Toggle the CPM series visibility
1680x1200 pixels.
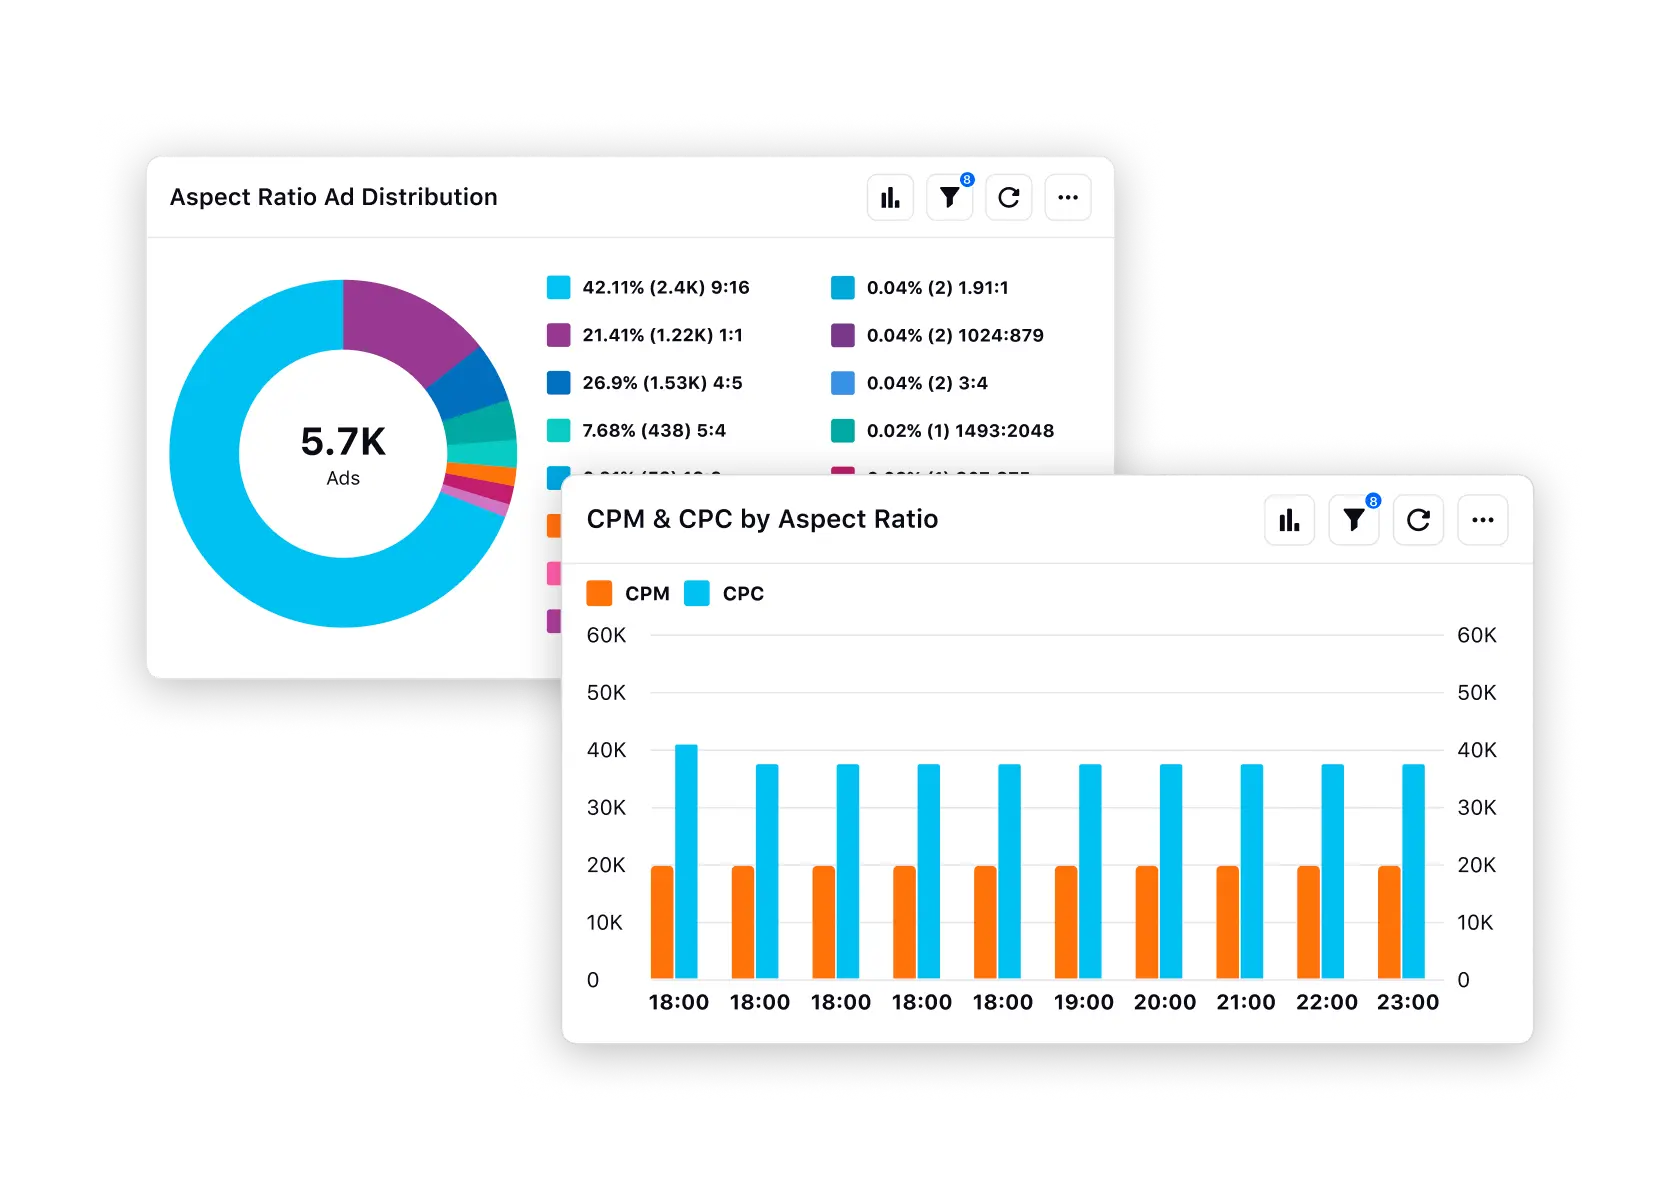click(628, 593)
